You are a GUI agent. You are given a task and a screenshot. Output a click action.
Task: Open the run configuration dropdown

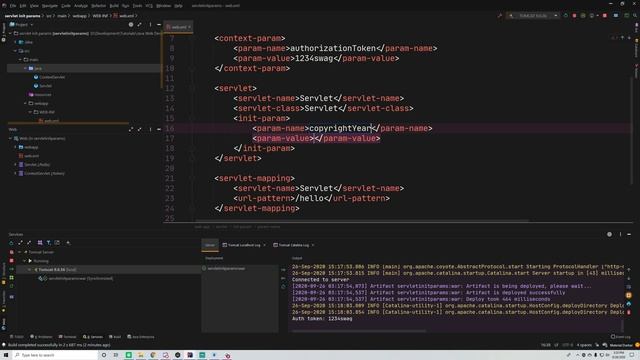tap(533, 16)
